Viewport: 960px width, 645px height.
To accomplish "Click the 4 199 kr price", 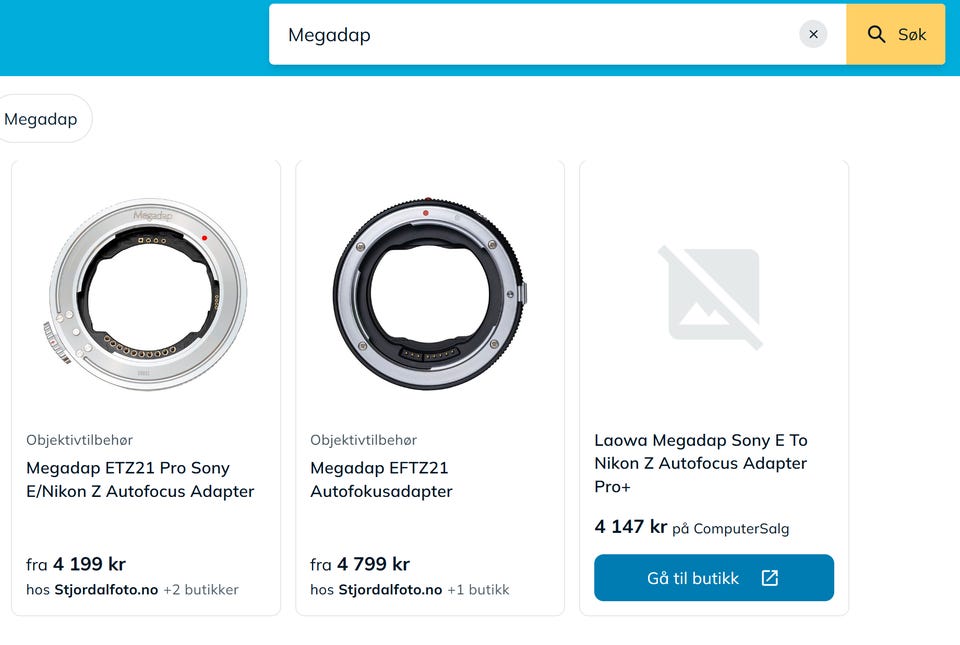I will [89, 564].
